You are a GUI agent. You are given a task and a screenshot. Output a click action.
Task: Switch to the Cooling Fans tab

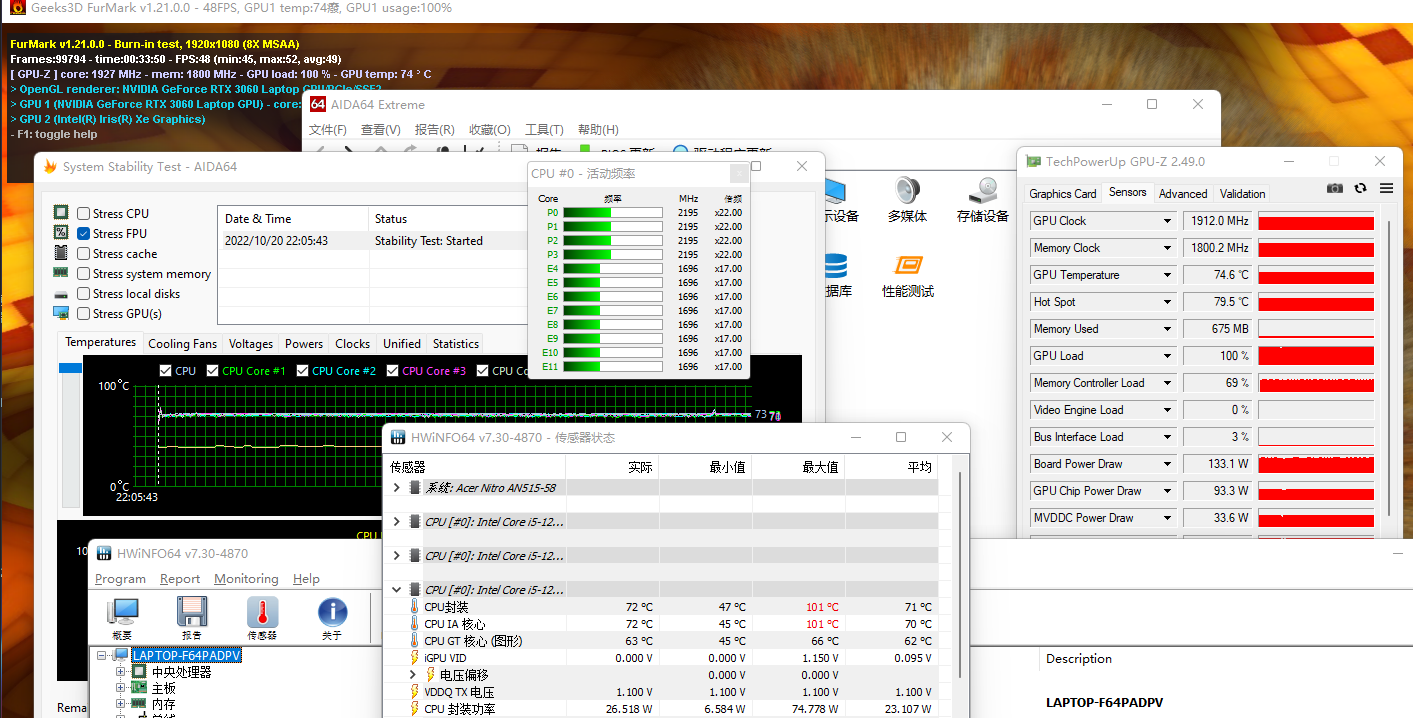pos(182,343)
